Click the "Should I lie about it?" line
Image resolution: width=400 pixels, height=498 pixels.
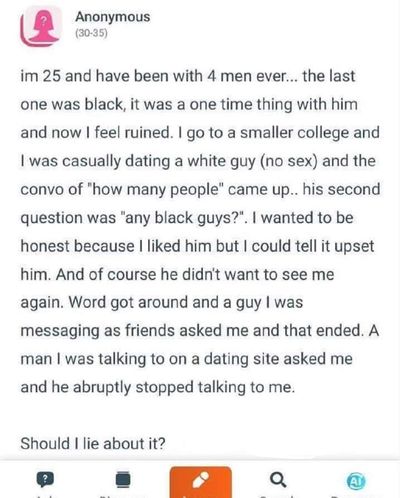click(93, 444)
